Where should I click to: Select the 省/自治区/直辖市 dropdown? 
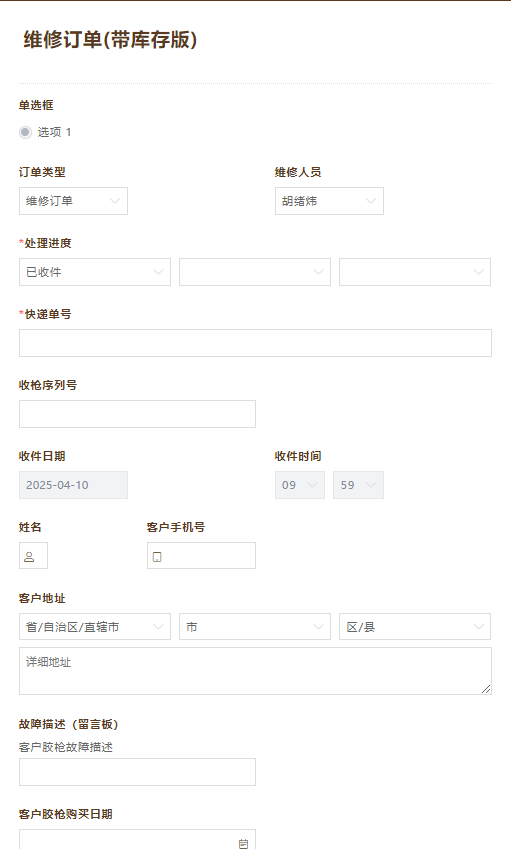tap(95, 626)
